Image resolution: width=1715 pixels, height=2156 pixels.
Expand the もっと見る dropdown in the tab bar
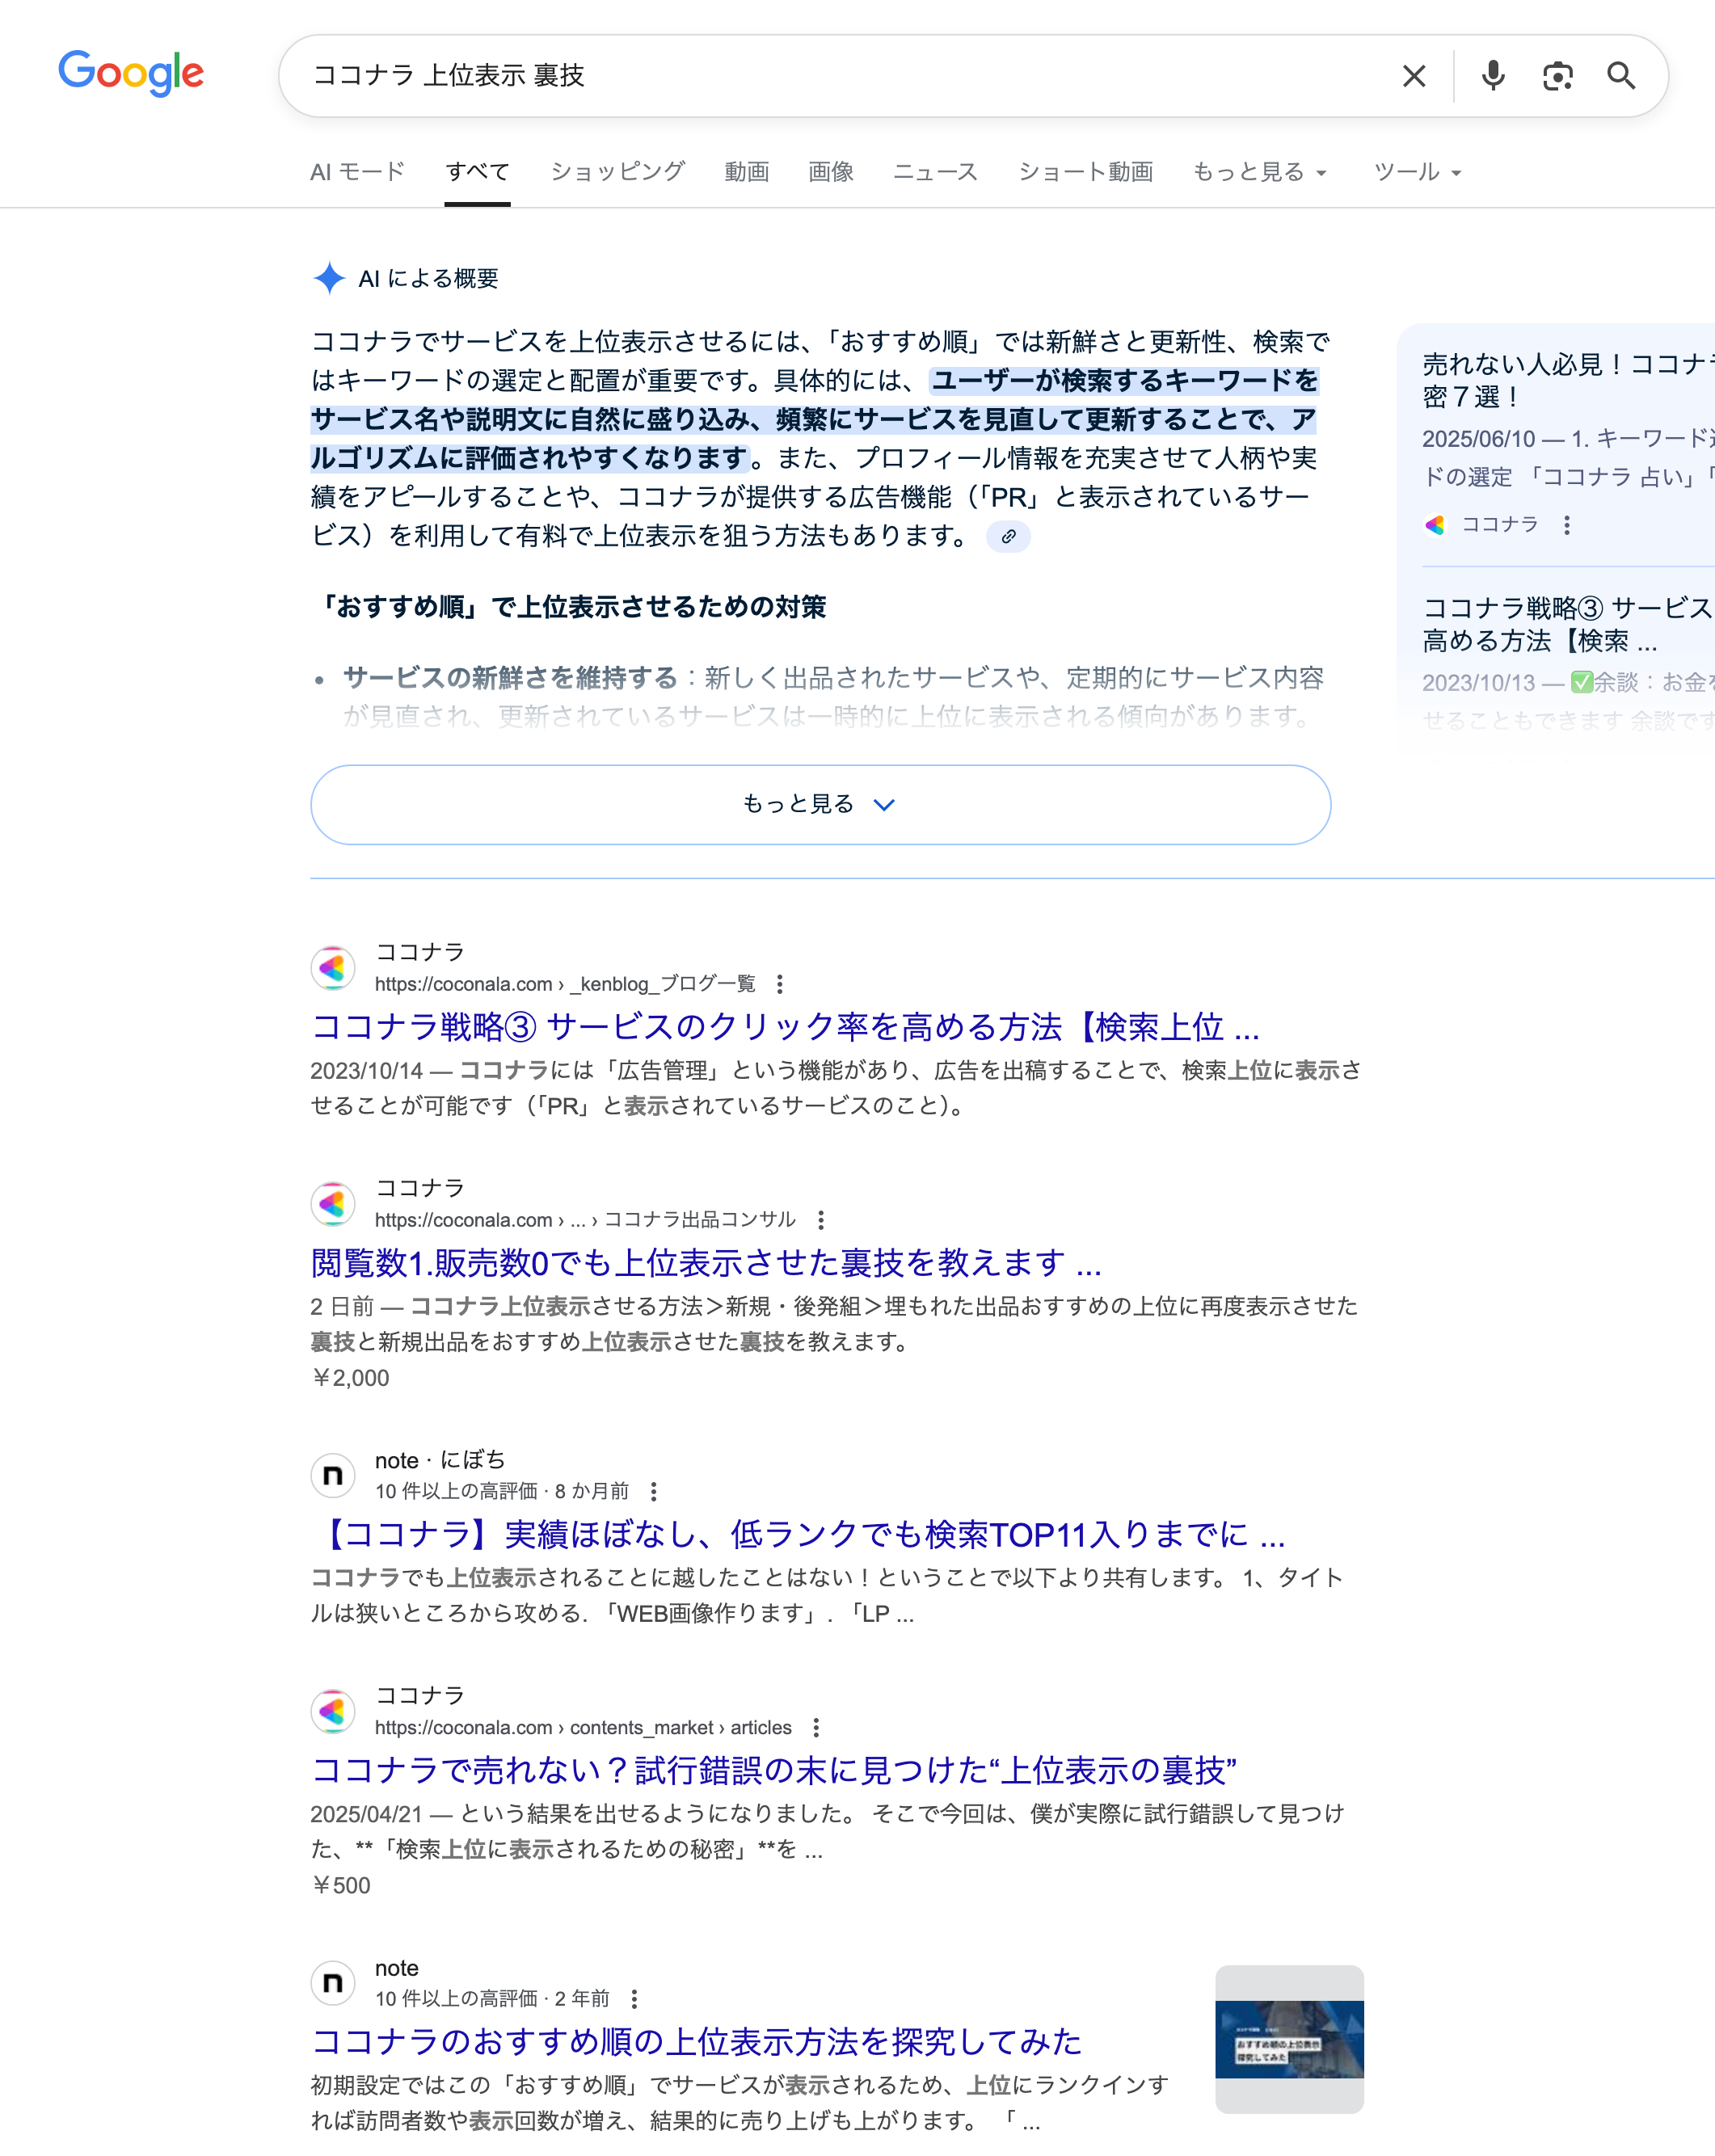[x=1259, y=172]
